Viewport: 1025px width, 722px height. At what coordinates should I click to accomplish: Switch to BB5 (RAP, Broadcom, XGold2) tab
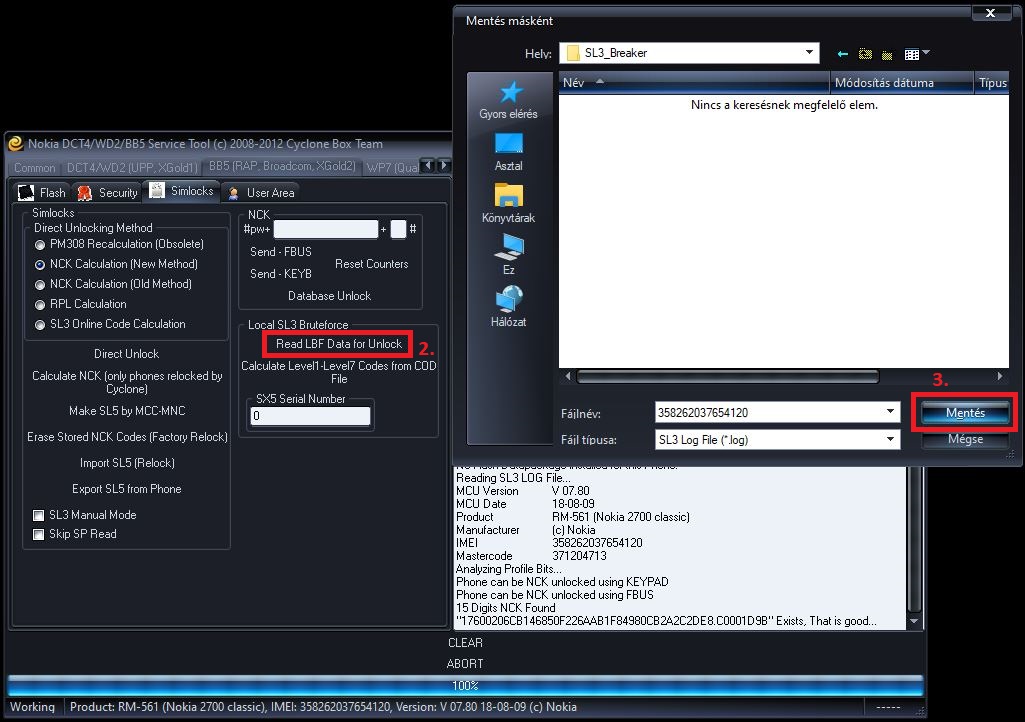pos(282,166)
